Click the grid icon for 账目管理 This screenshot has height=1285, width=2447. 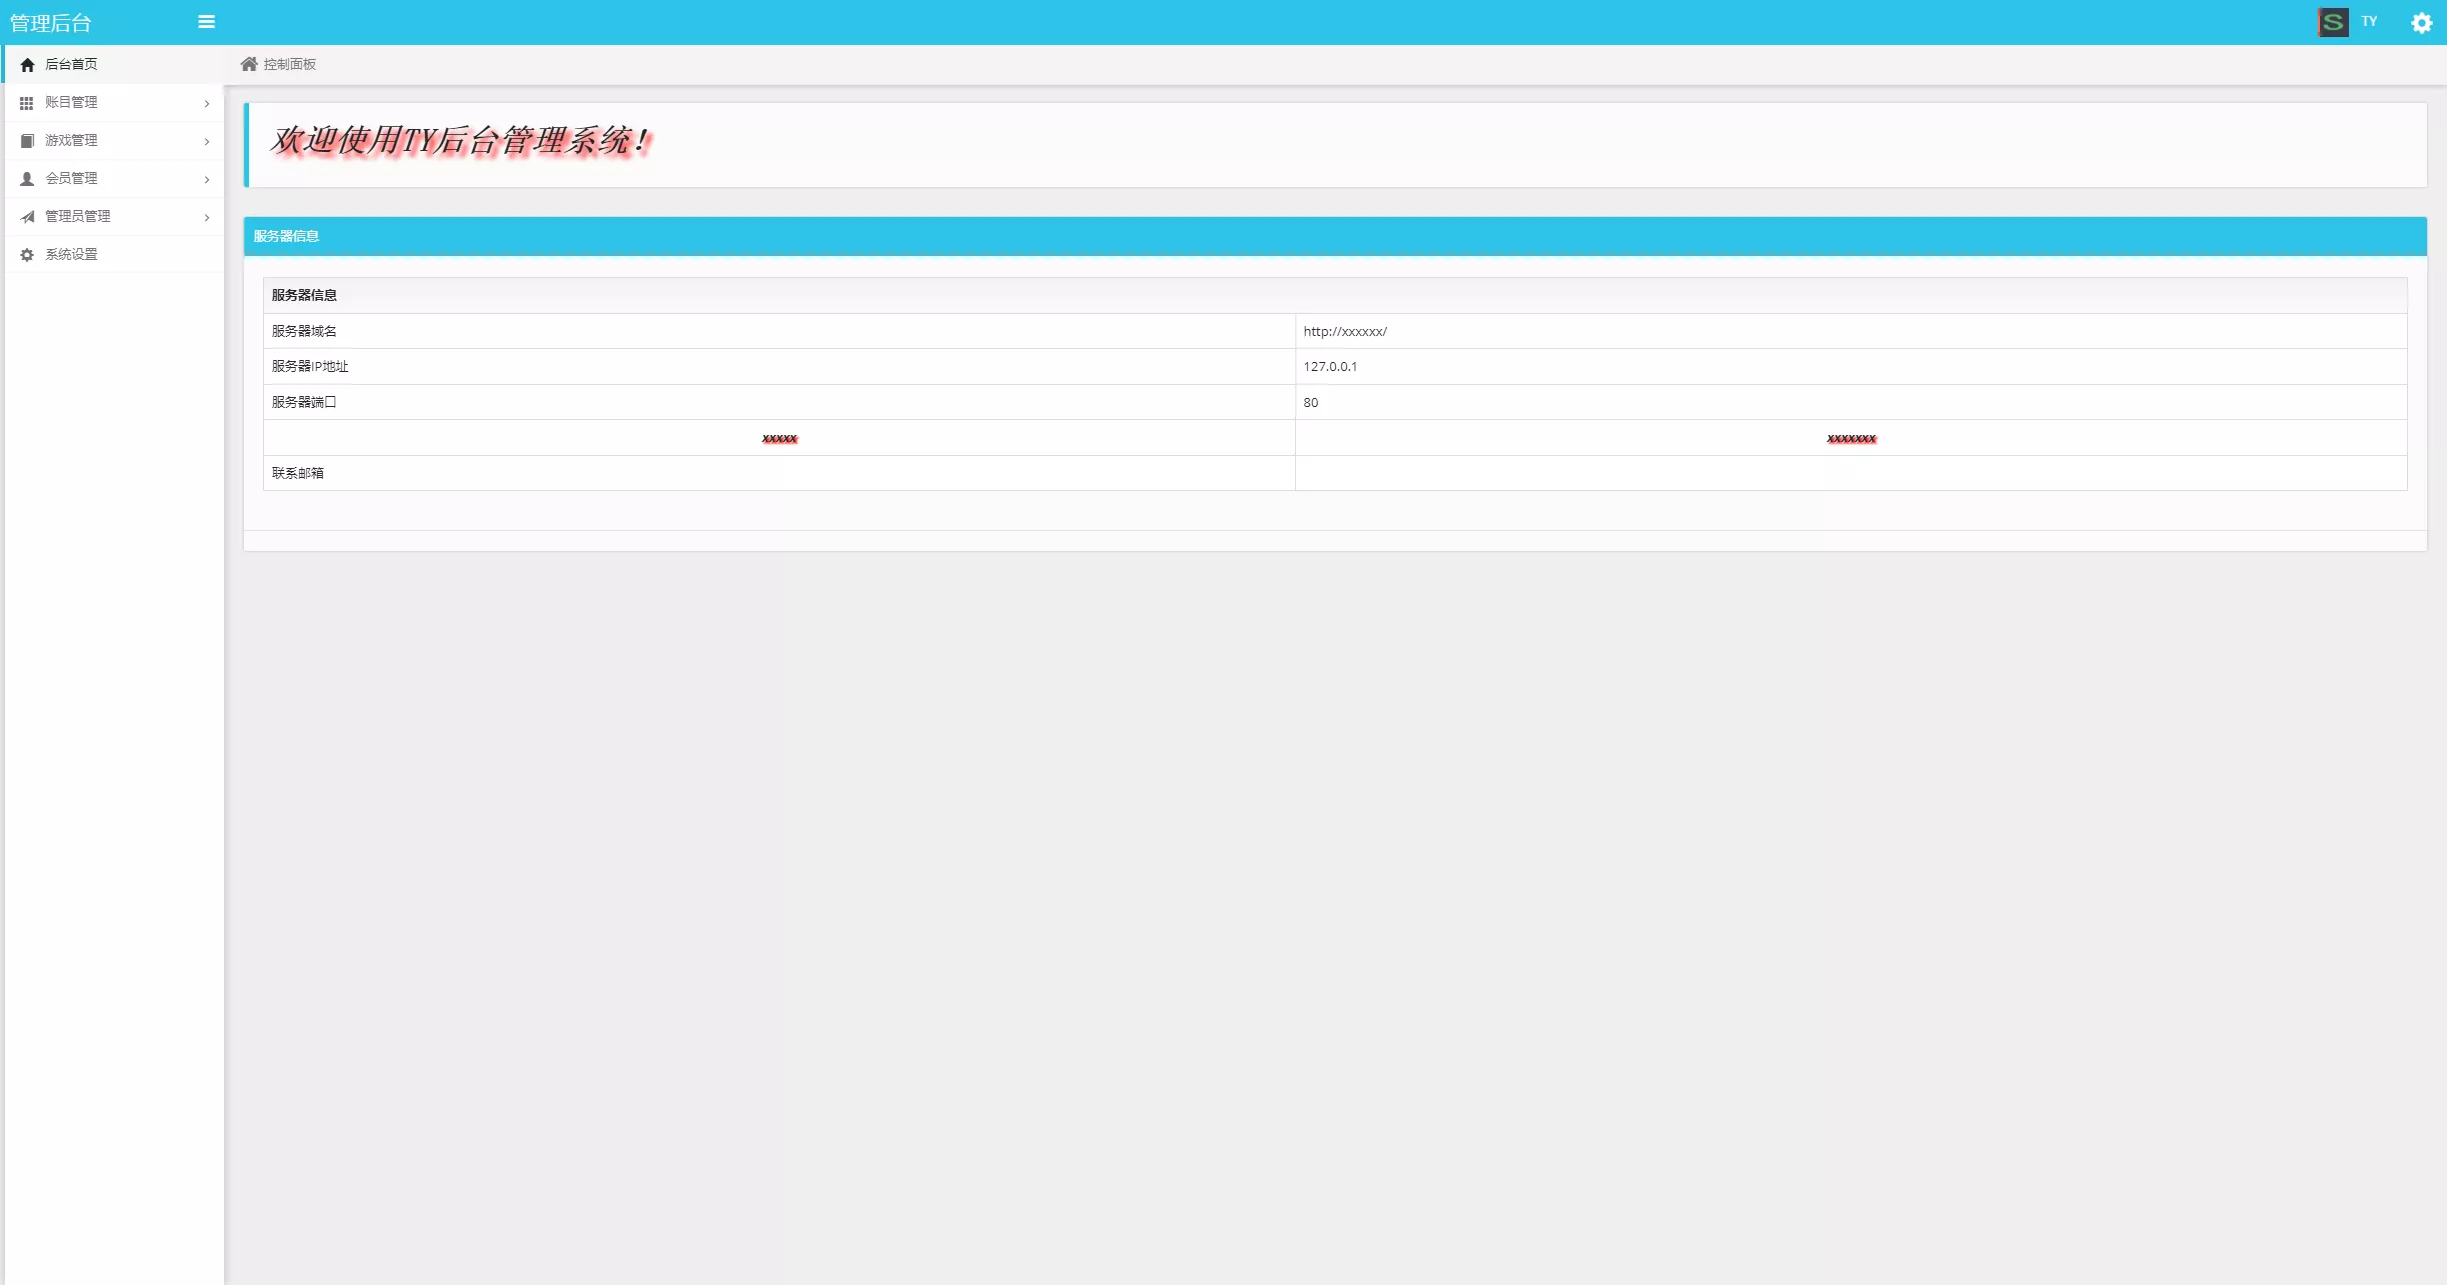click(x=27, y=103)
